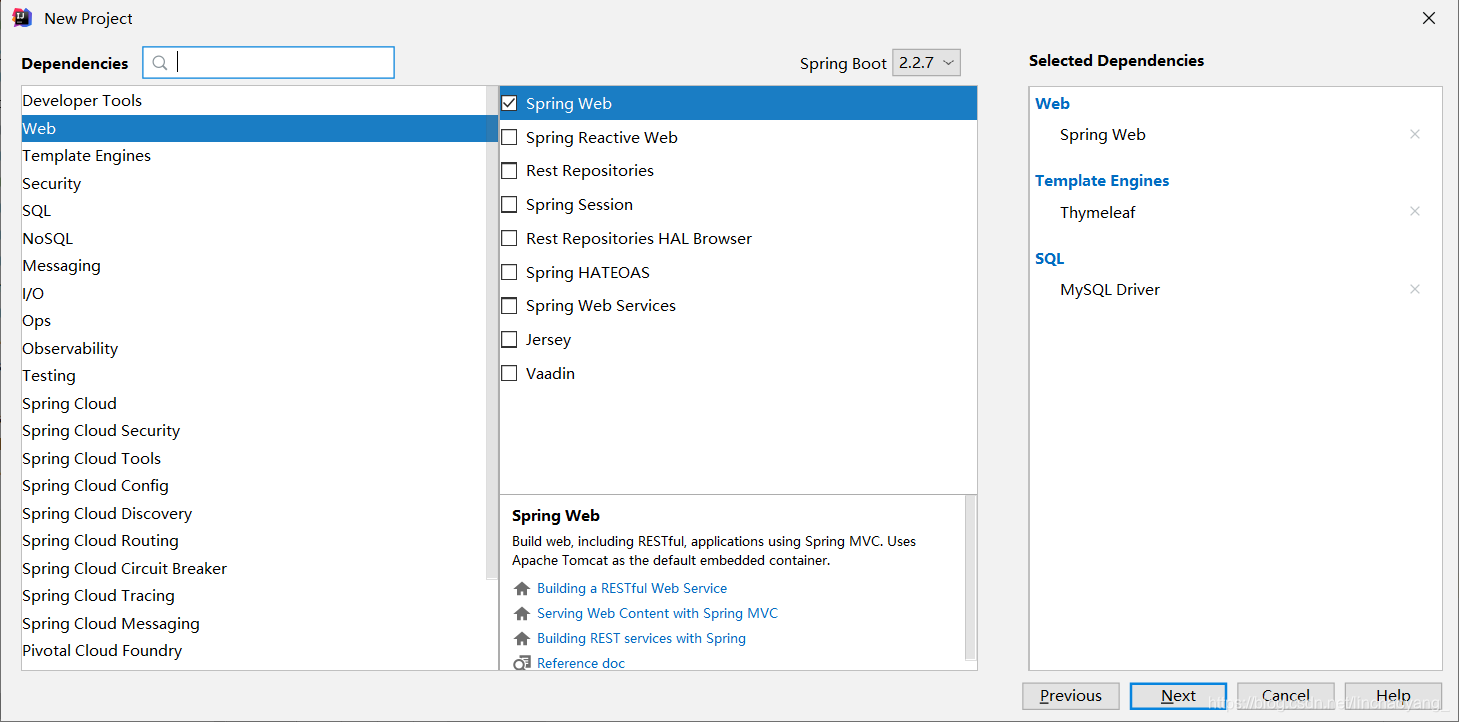This screenshot has width=1459, height=722.
Task: Click the Next button
Action: 1177,695
